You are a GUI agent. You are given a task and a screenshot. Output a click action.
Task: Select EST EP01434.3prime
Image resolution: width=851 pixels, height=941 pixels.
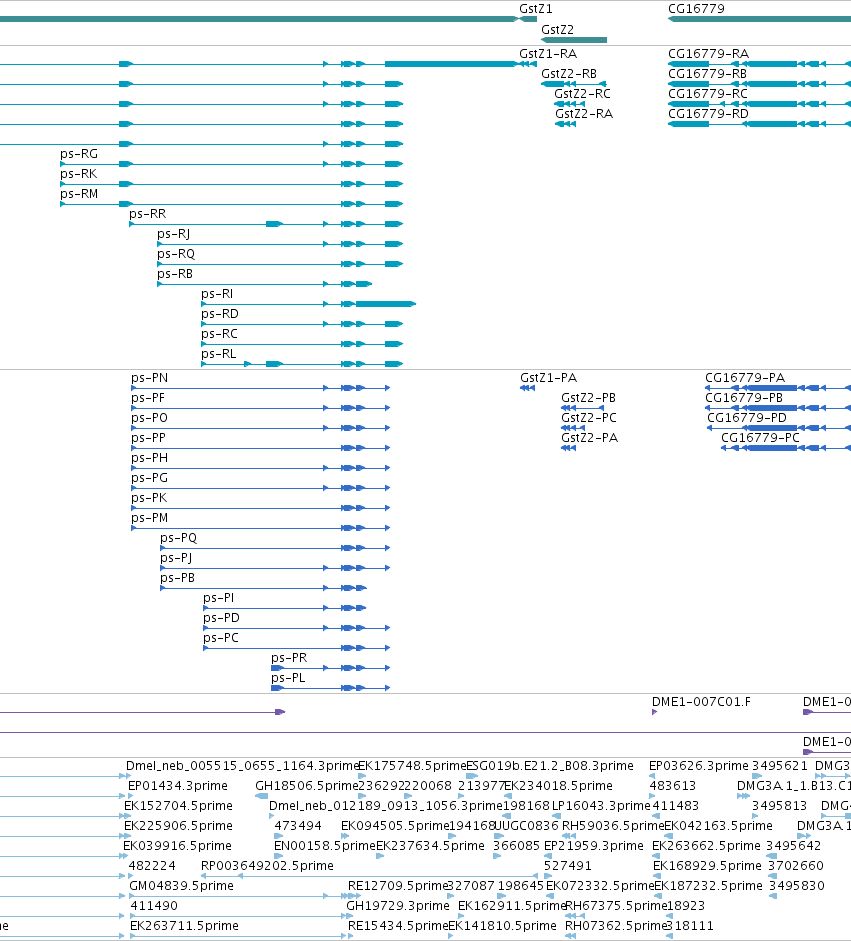coord(178,786)
